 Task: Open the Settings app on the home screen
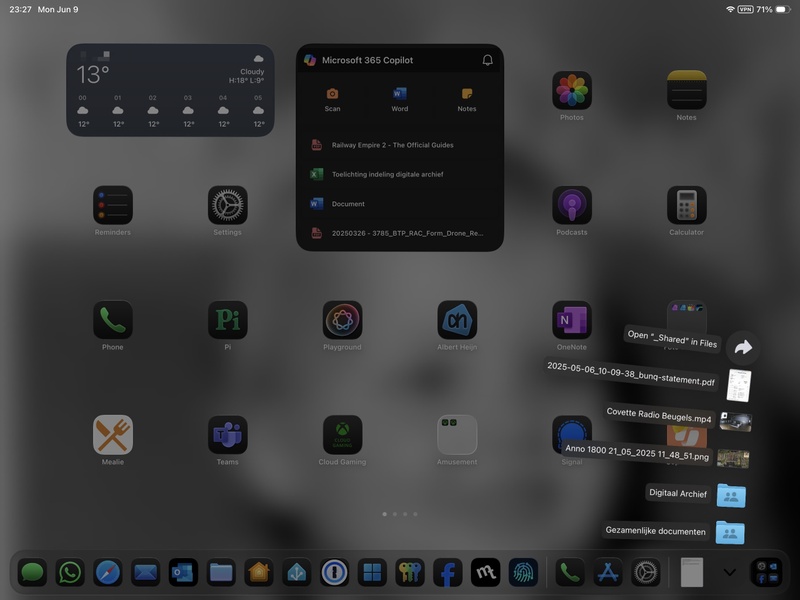click(x=228, y=205)
